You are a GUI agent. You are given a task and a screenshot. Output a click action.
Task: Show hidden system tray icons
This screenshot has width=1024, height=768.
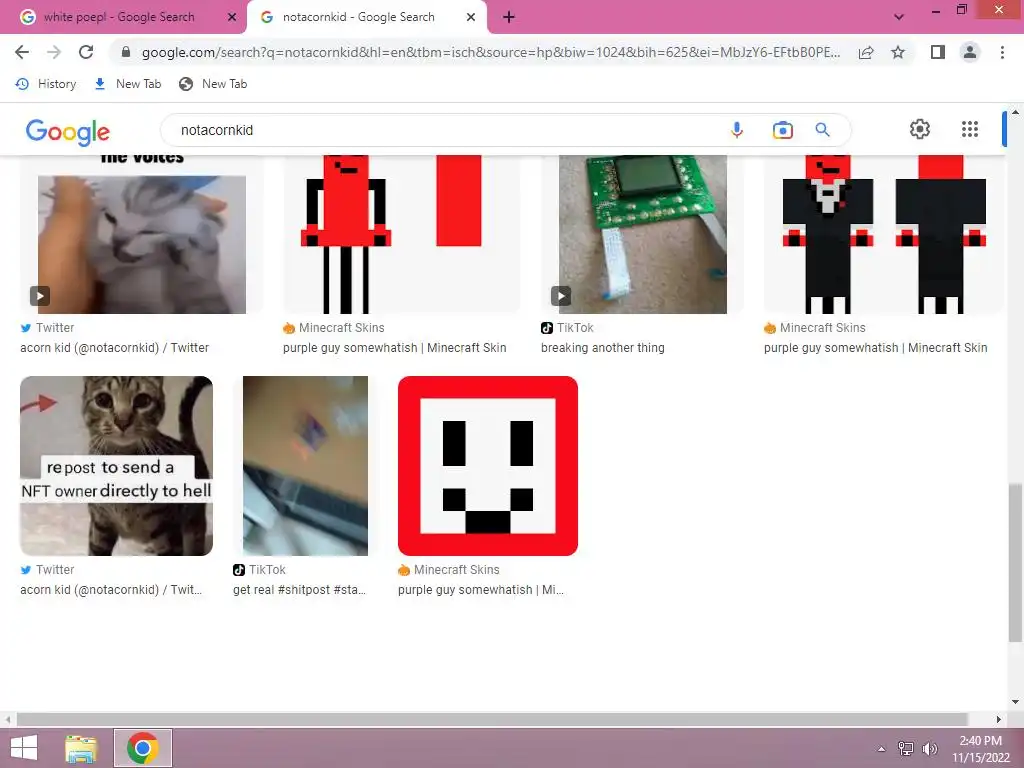click(x=881, y=748)
